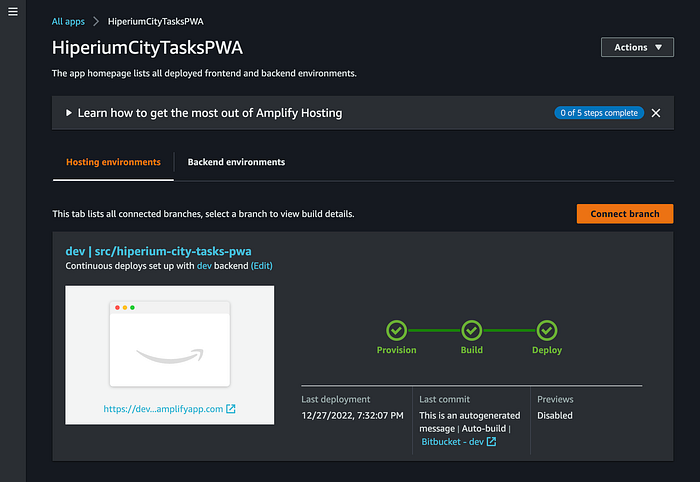Click the external icon next to Bitbucket - dev
700x482 pixels.
click(491, 441)
